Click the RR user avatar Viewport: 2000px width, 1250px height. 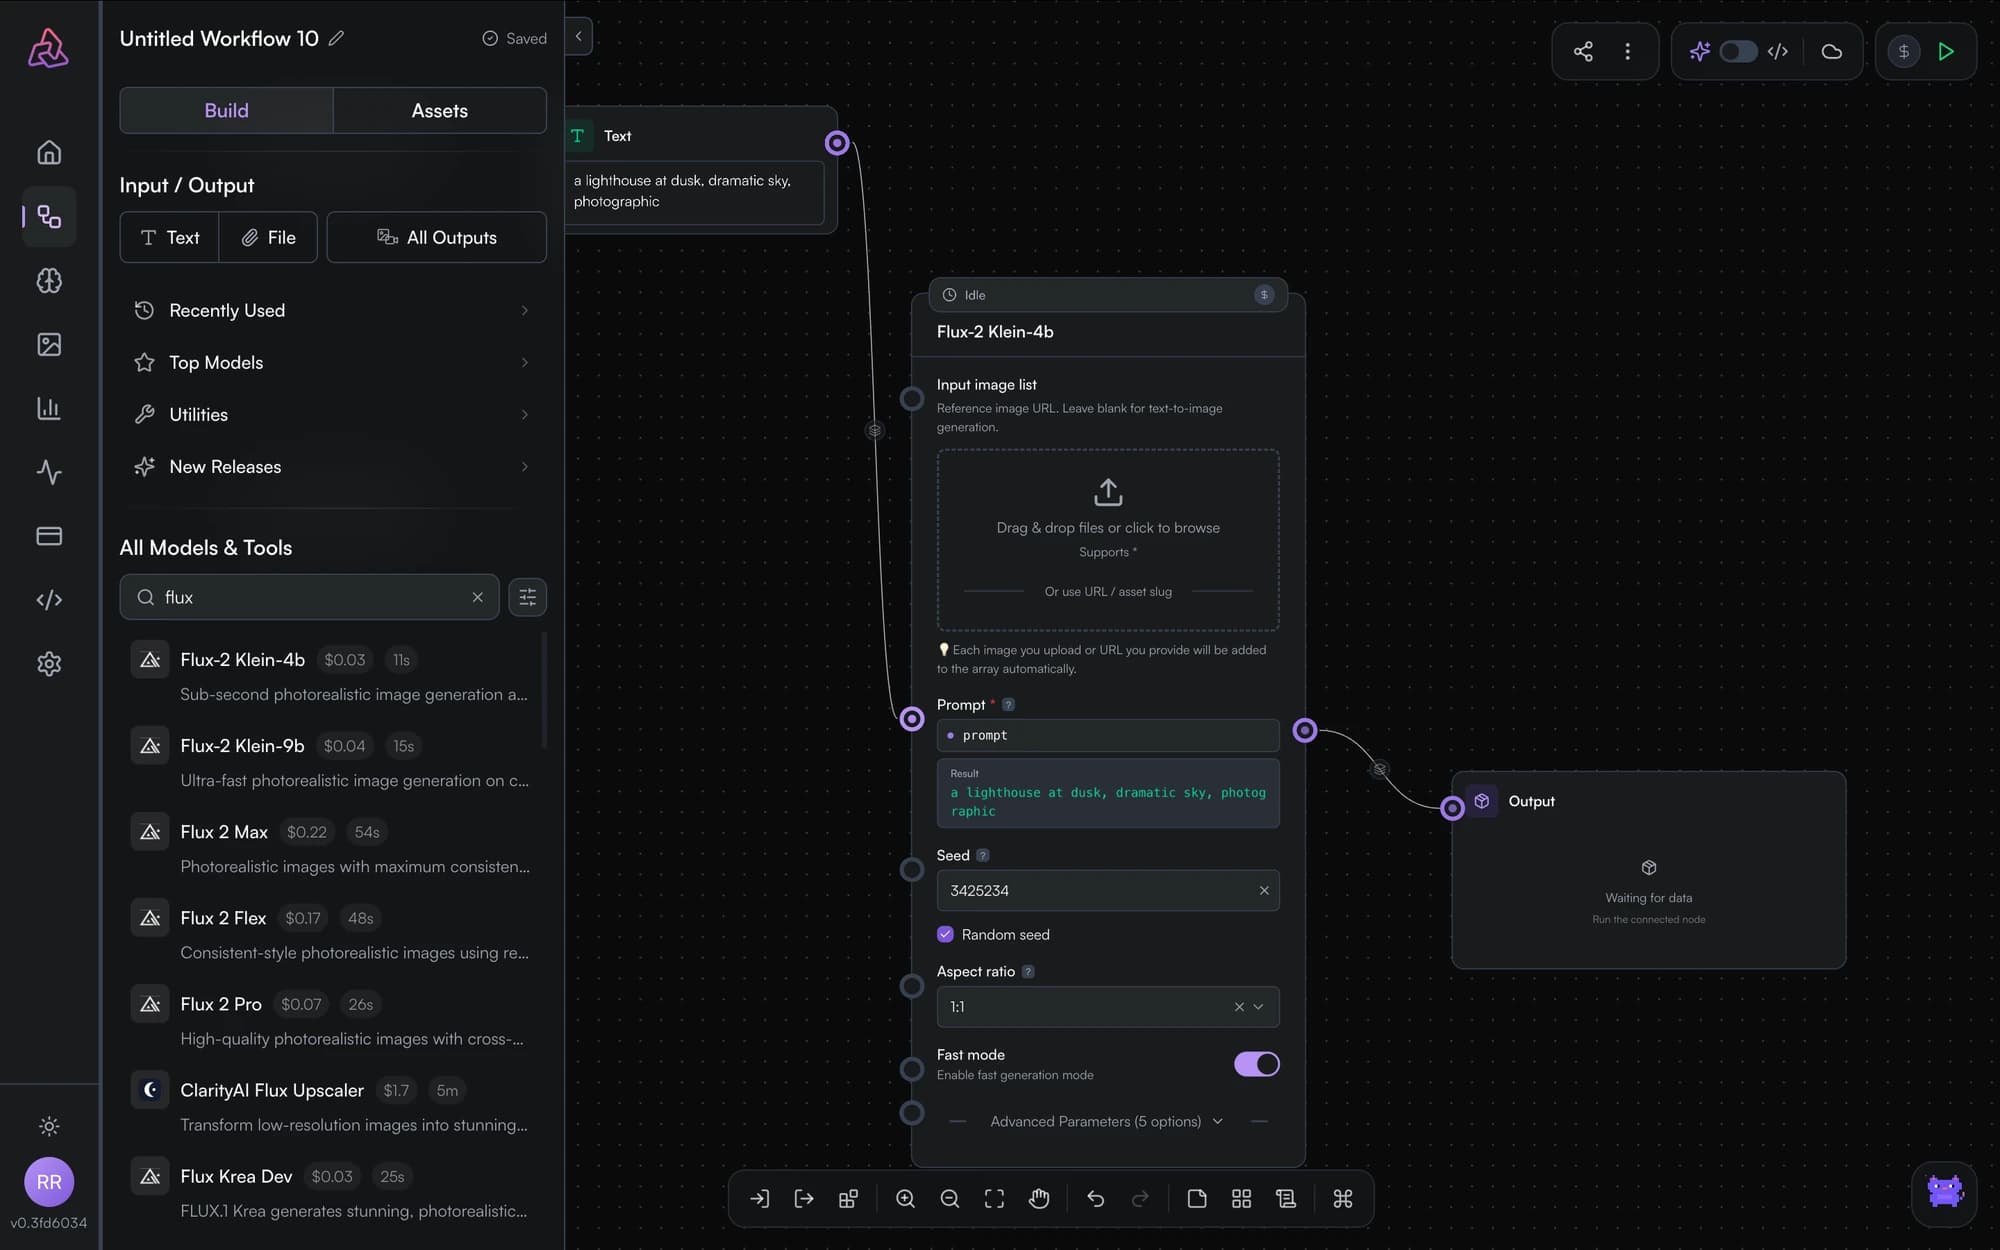pos(49,1182)
